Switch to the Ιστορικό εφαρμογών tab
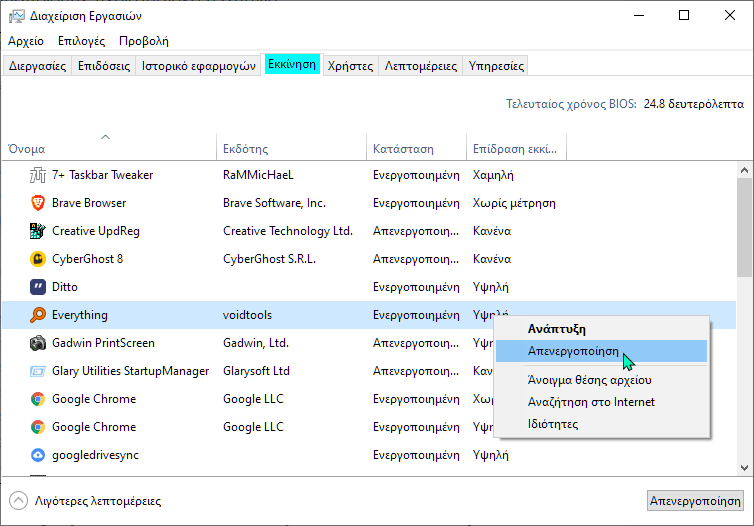 coord(199,66)
